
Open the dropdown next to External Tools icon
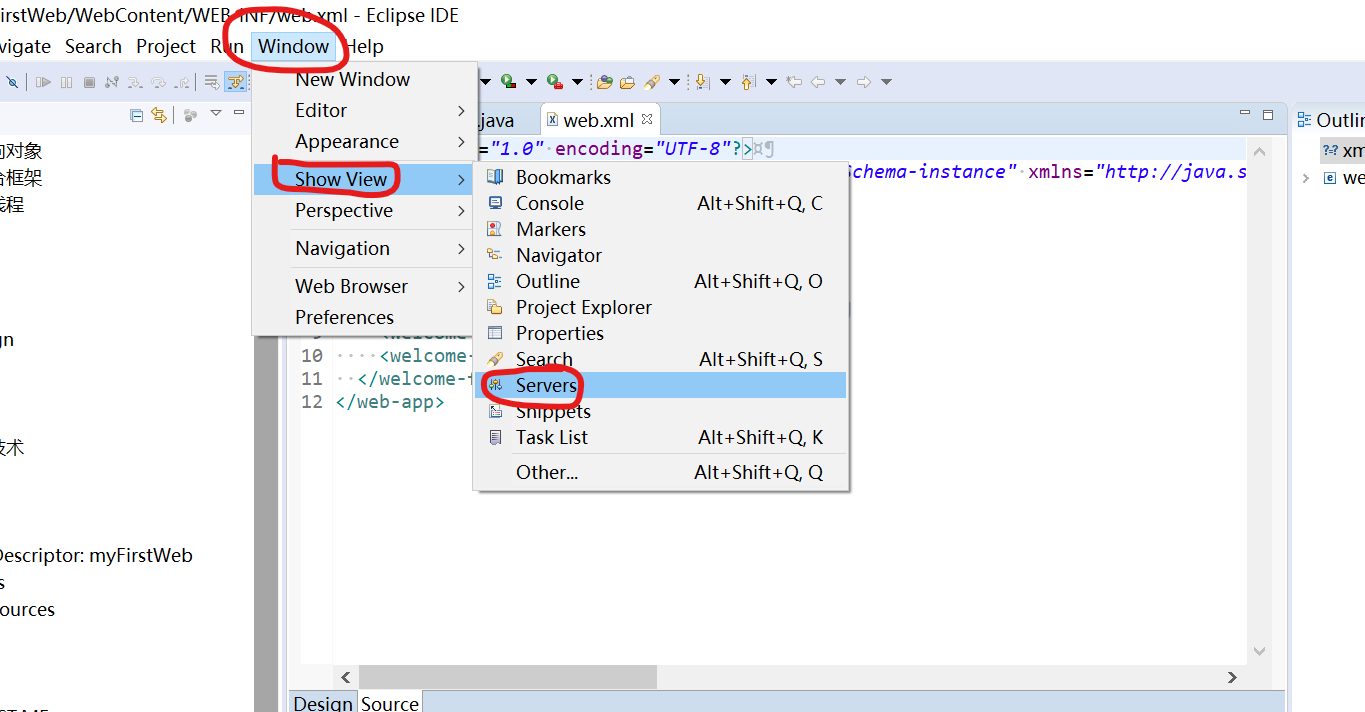pos(577,82)
